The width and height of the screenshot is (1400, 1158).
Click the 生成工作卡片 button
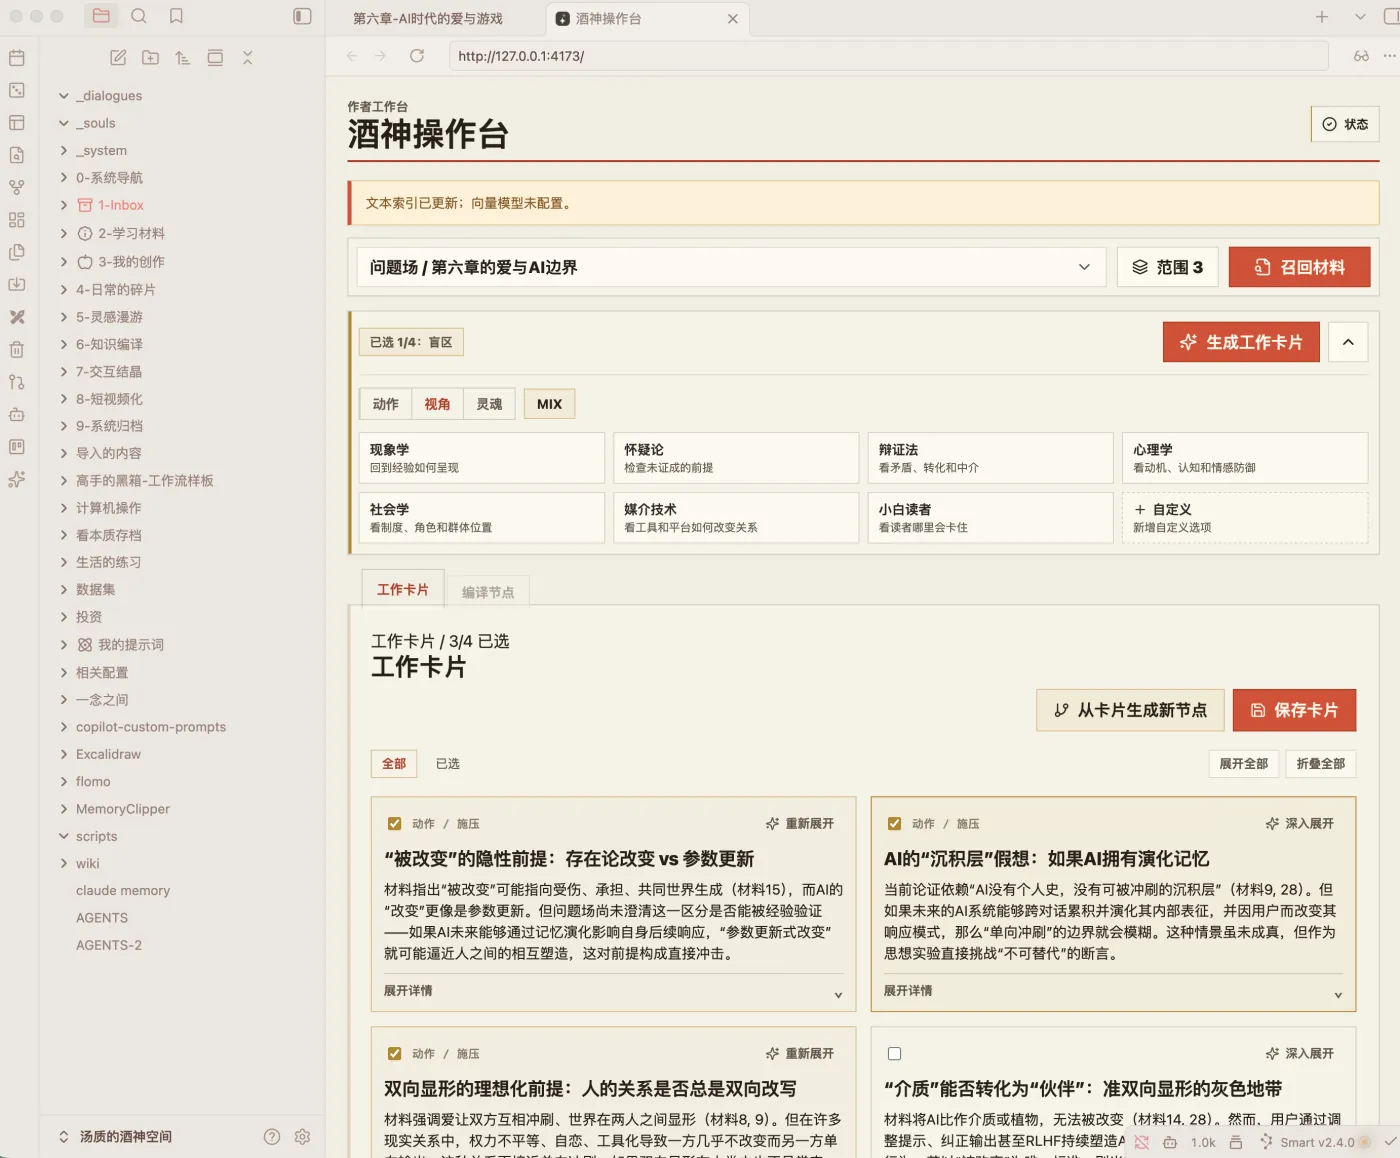pyautogui.click(x=1241, y=342)
